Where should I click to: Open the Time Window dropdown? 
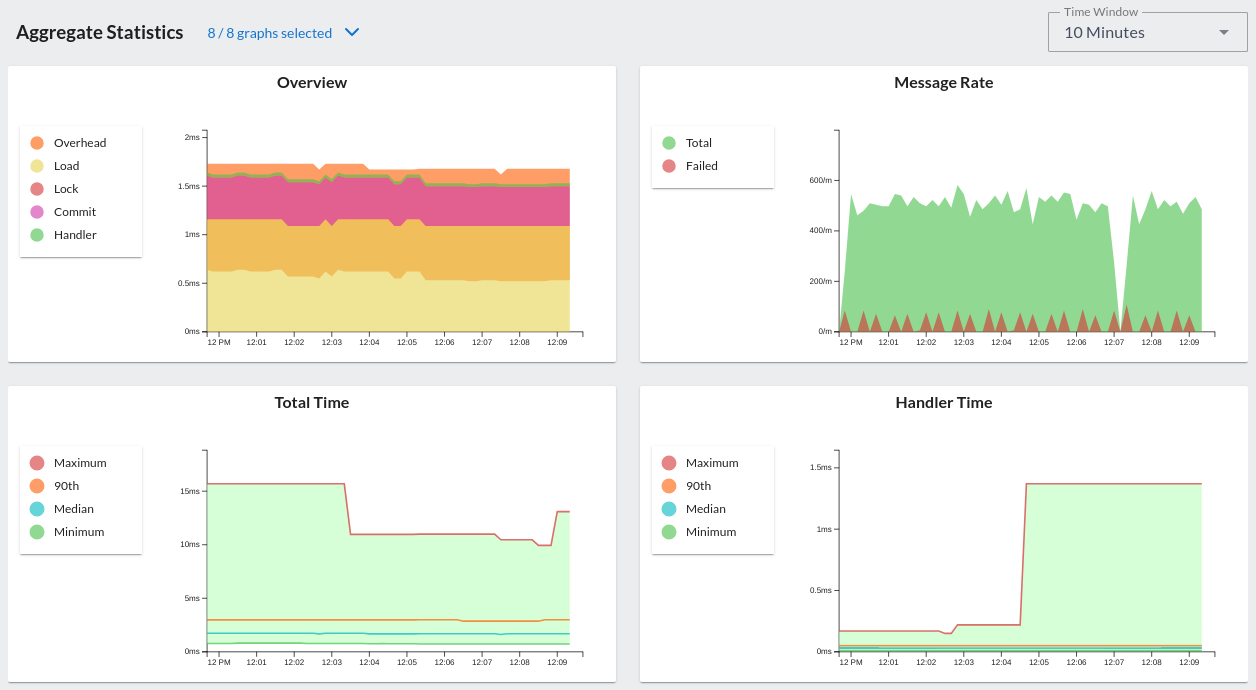pos(1147,32)
